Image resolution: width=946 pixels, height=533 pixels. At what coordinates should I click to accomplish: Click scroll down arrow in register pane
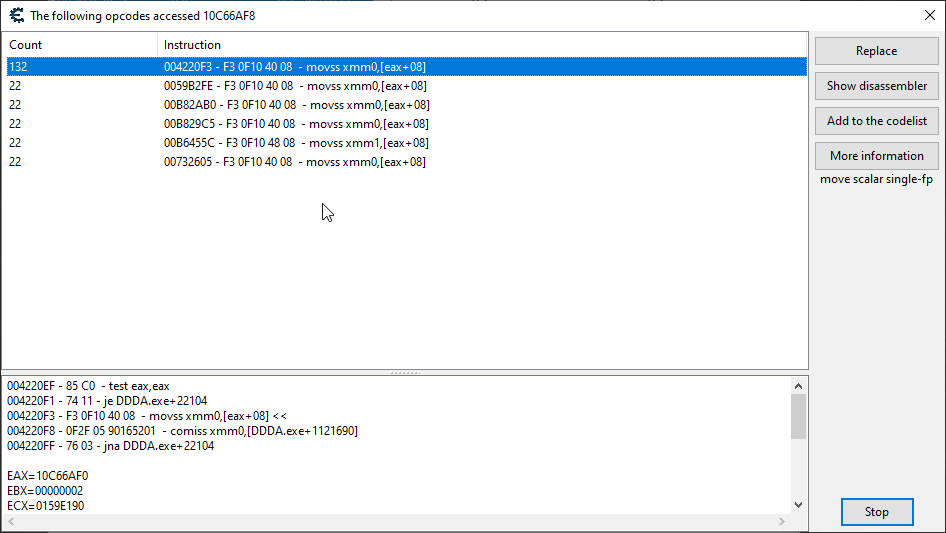click(798, 505)
